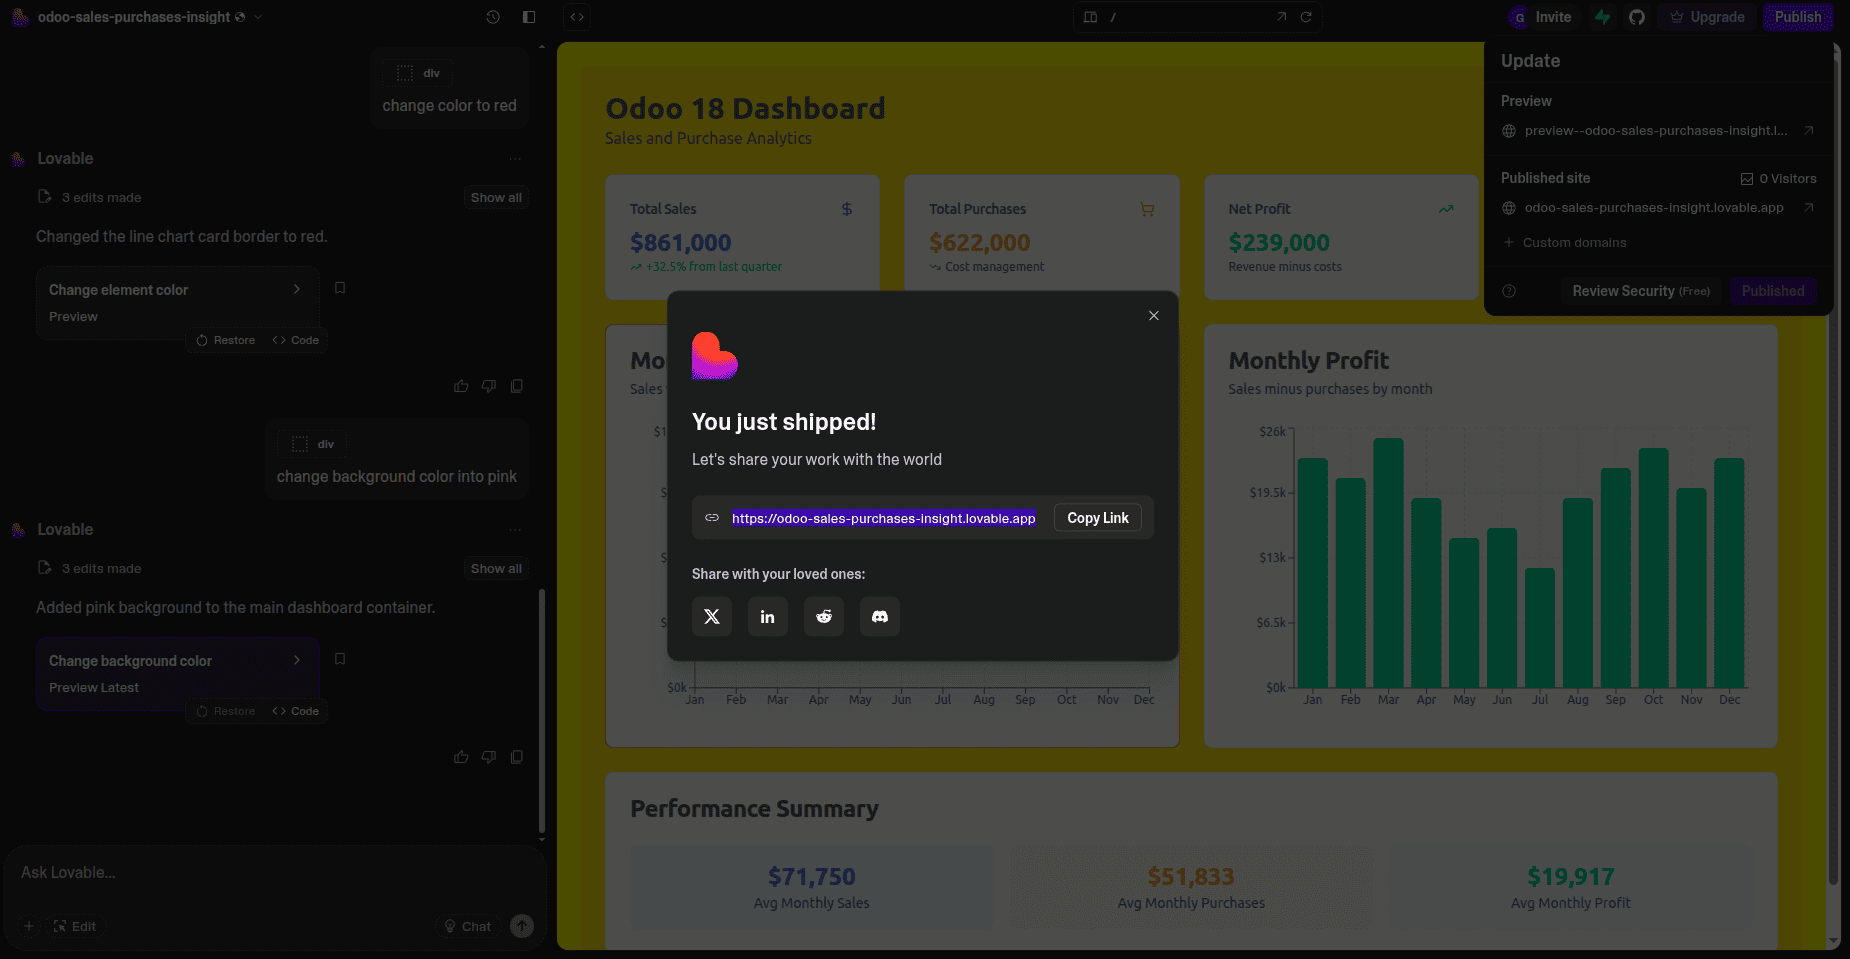Click the Publish button in the top bar
The width and height of the screenshot is (1850, 959).
1798,17
